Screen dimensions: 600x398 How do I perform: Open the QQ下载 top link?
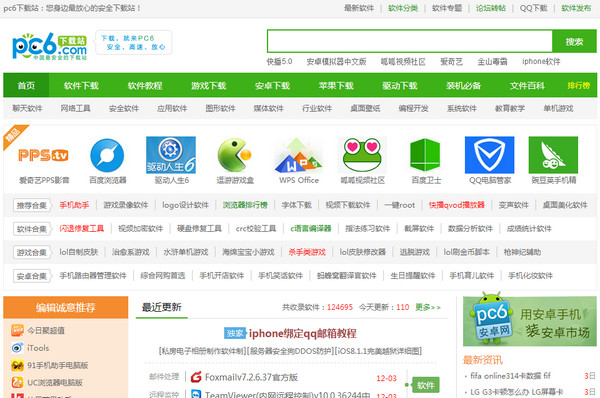click(533, 8)
